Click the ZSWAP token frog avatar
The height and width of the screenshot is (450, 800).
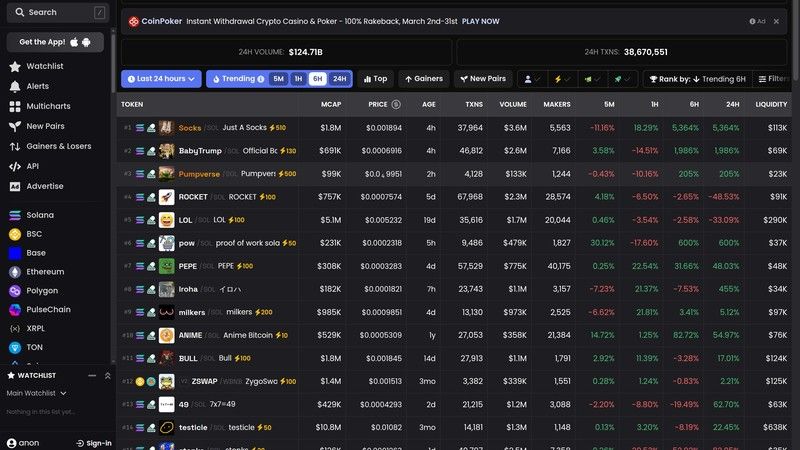[x=166, y=382]
